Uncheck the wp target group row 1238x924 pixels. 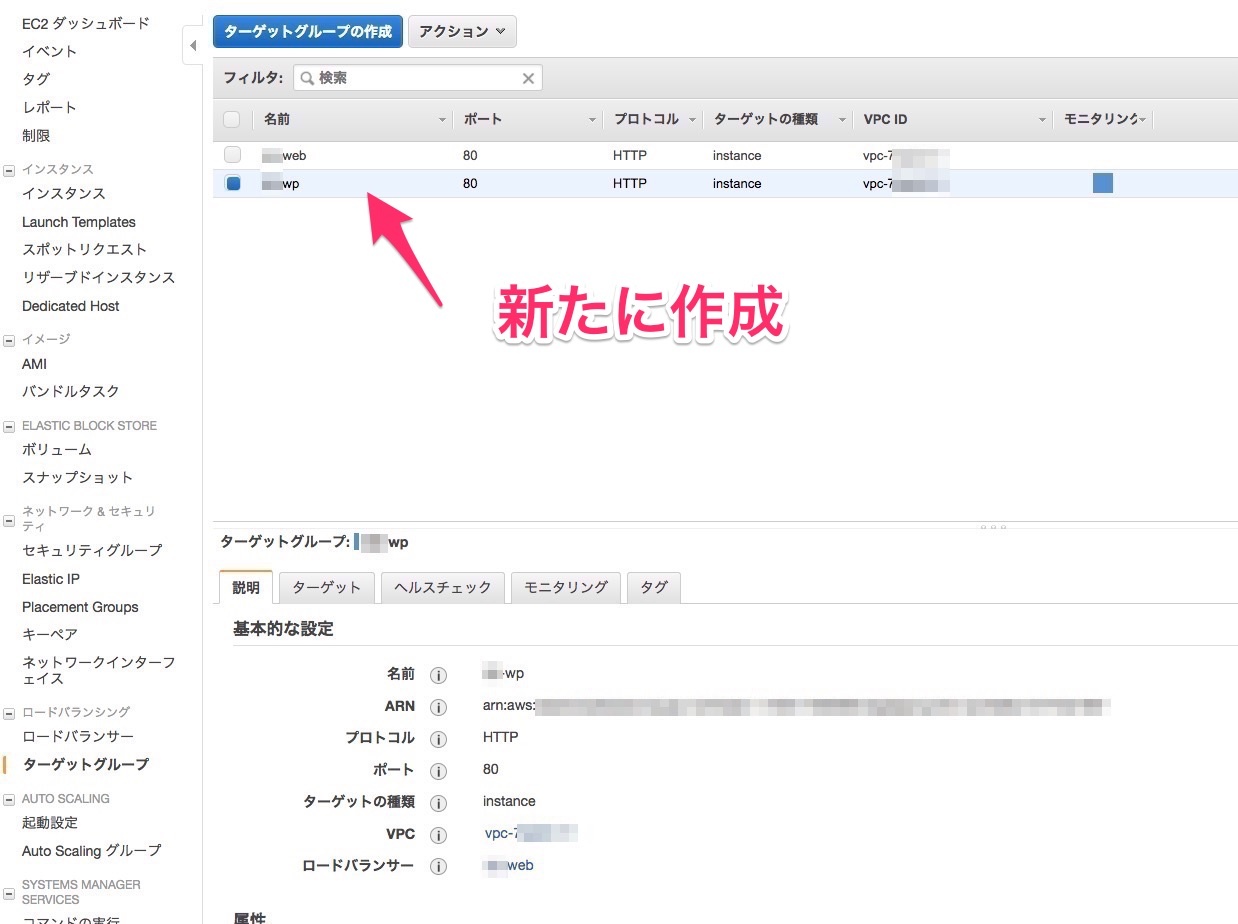[x=232, y=183]
